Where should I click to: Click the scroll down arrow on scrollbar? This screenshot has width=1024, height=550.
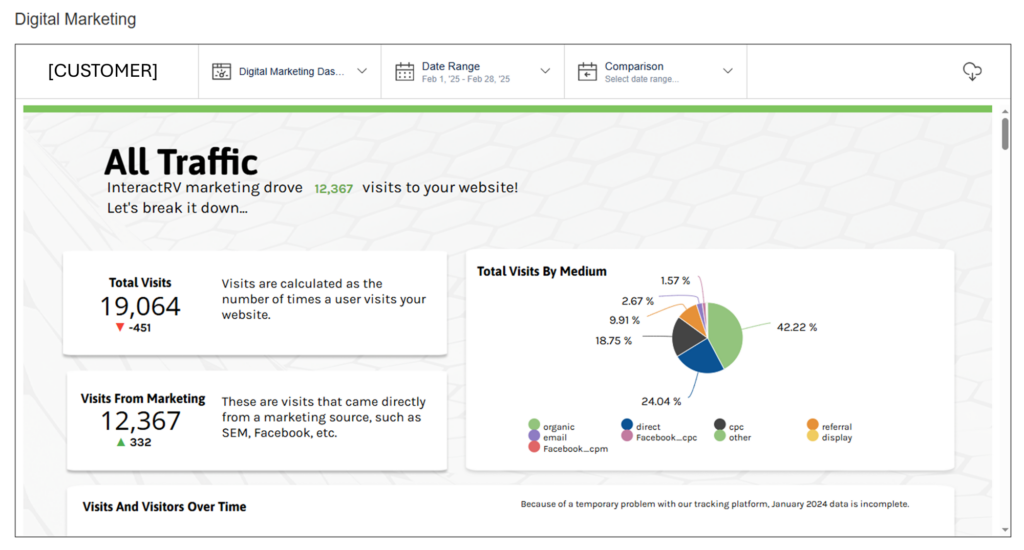[x=1004, y=529]
